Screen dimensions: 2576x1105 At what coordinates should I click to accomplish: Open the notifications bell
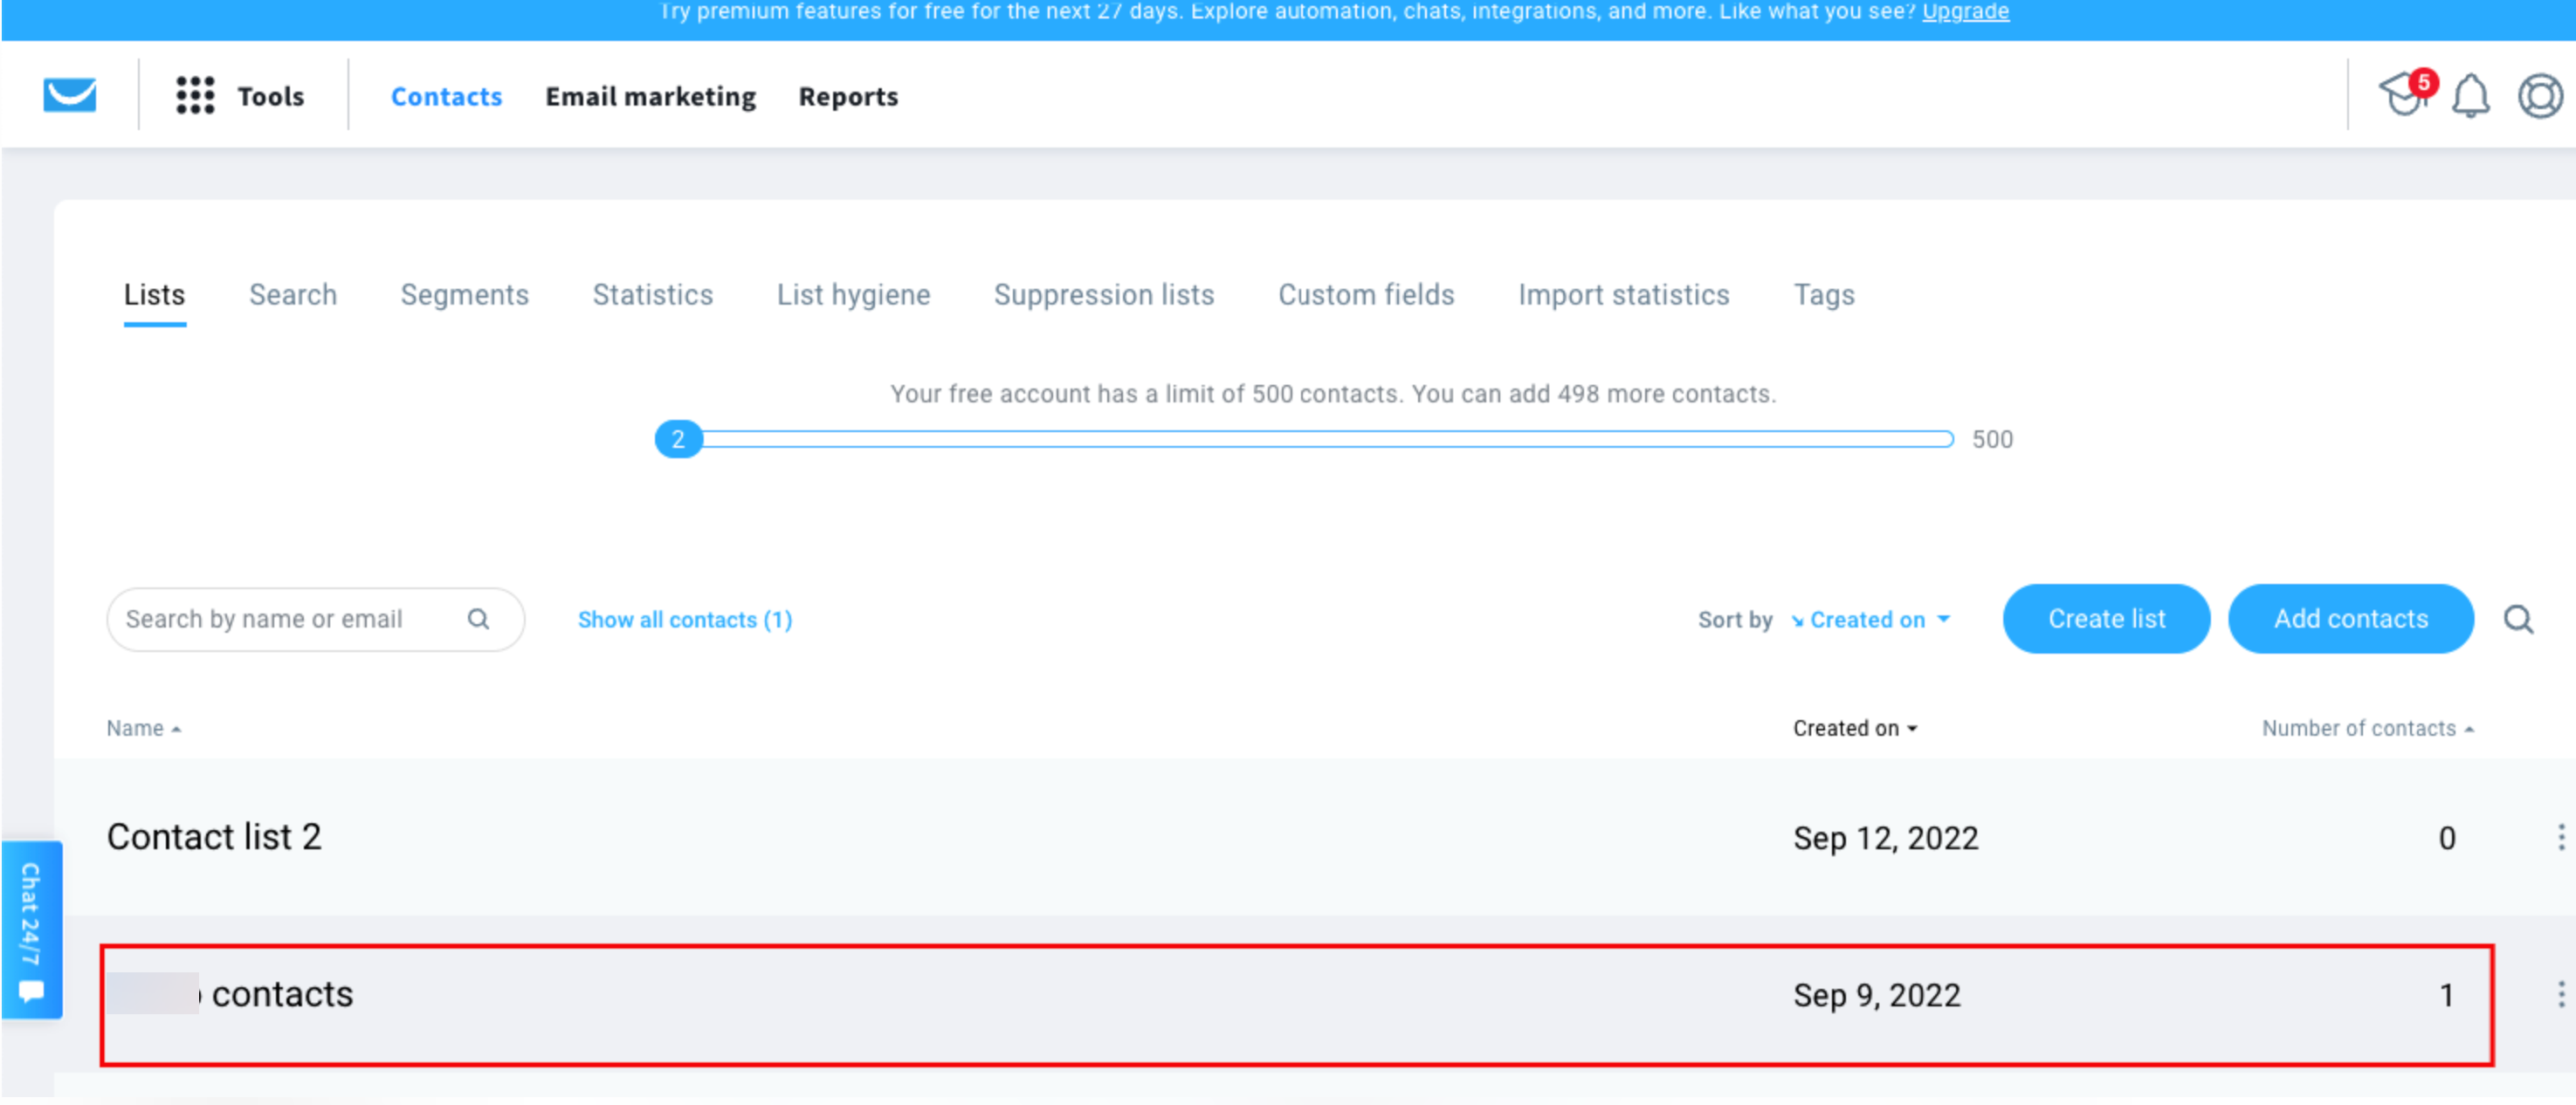[2470, 96]
